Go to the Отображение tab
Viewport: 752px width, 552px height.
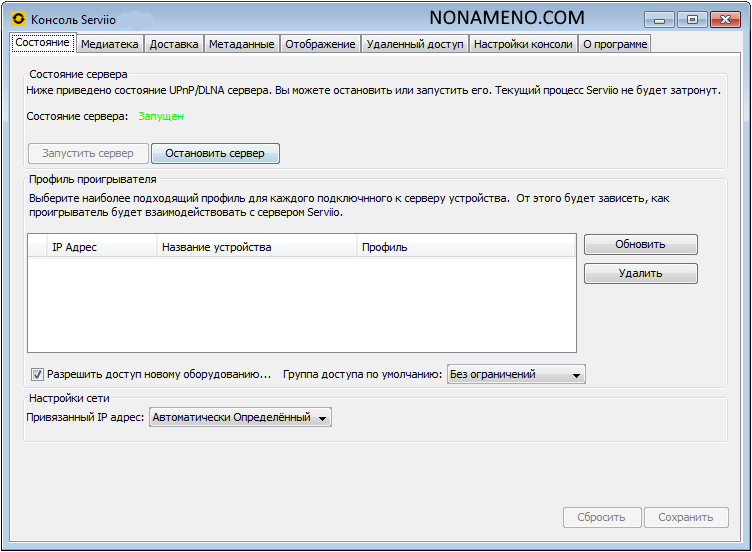tap(319, 44)
